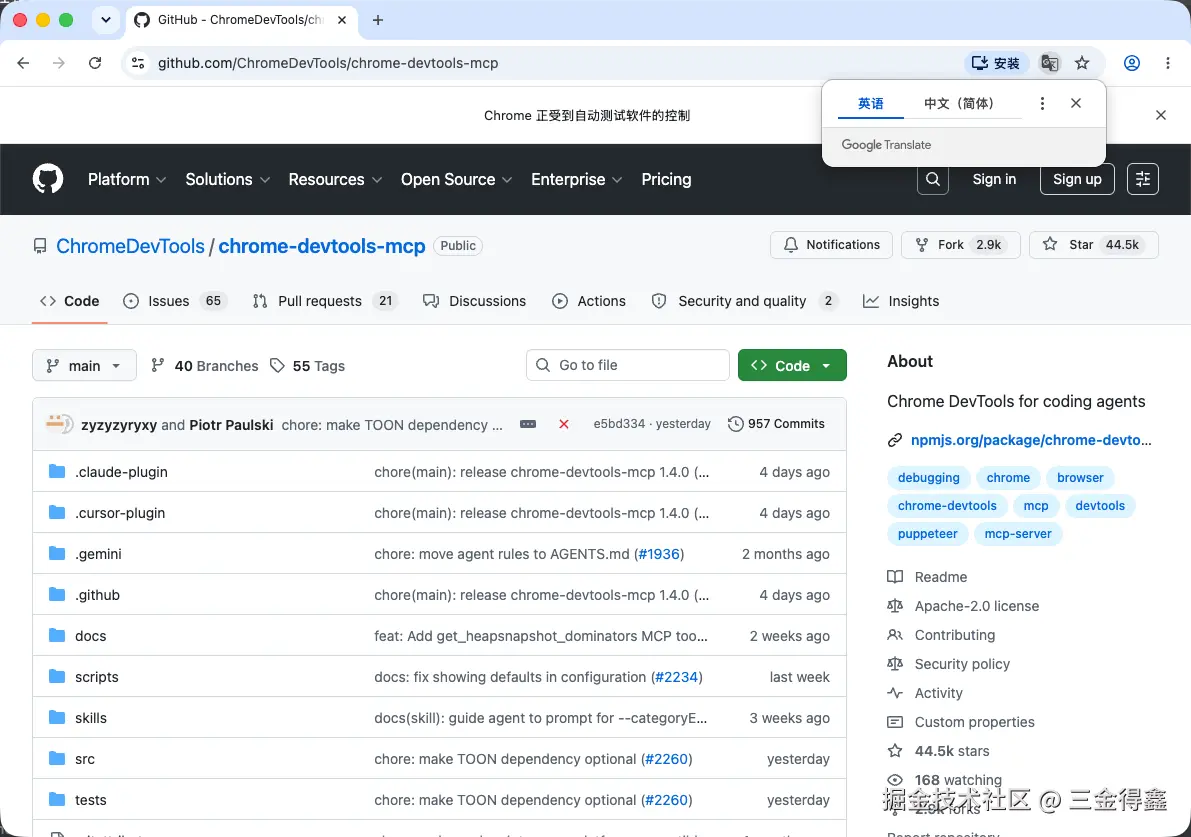Click the browser address bar
Image resolution: width=1191 pixels, height=837 pixels.
(547, 63)
